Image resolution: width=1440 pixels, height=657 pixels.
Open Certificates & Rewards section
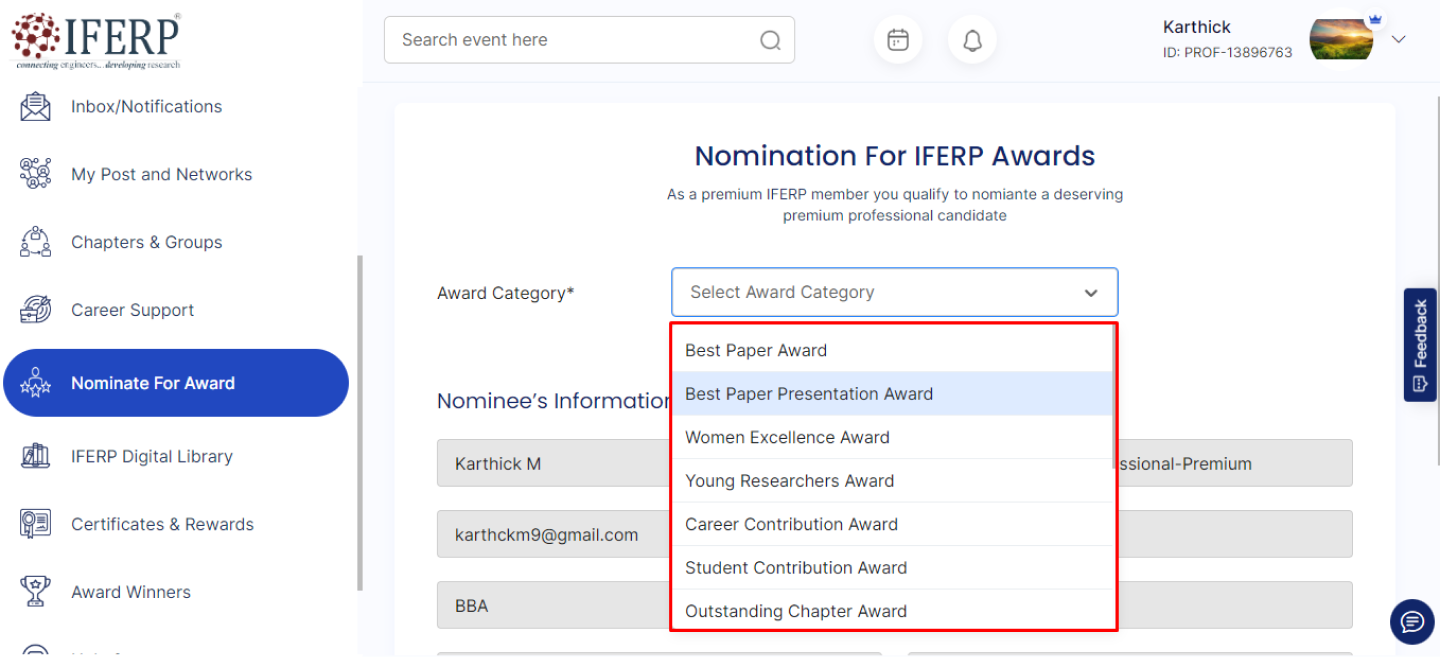tap(162, 524)
